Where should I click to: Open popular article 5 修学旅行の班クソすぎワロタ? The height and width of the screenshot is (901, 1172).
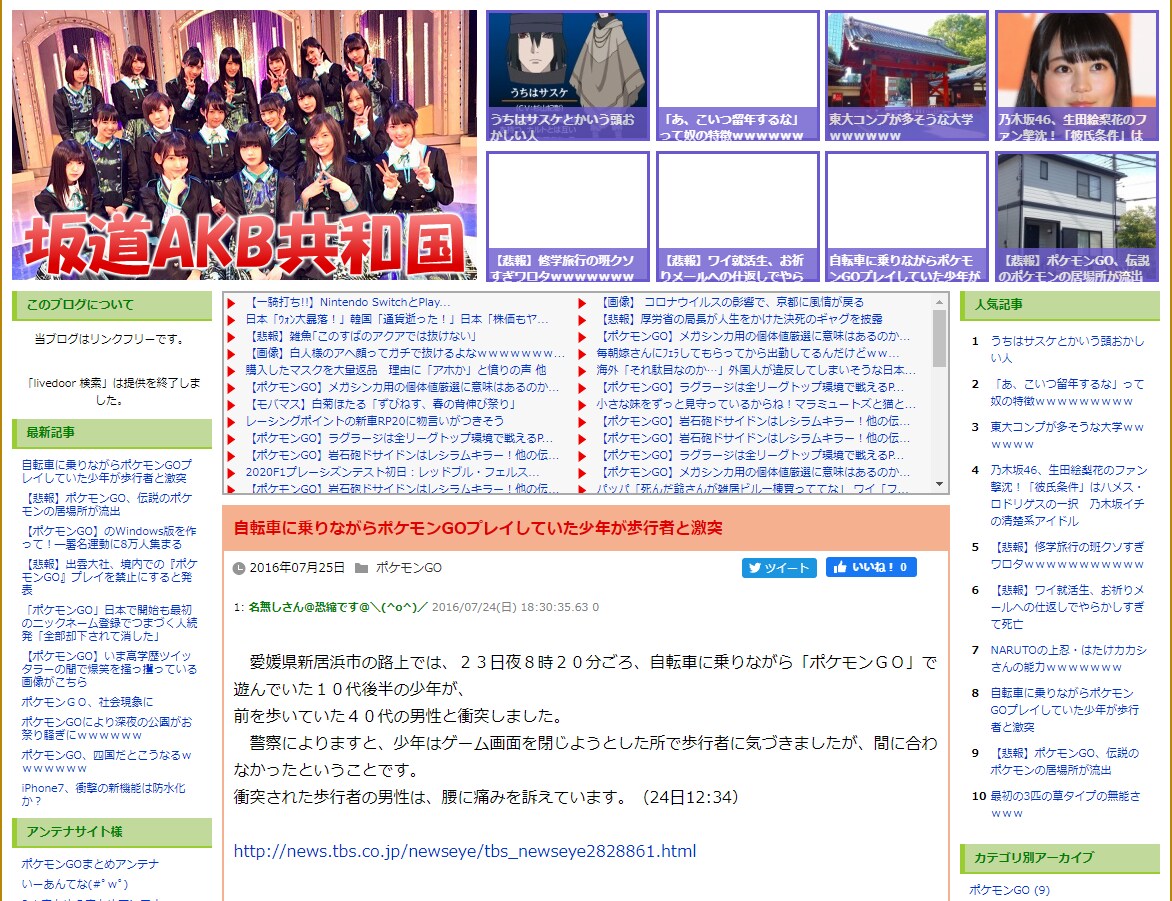1067,556
